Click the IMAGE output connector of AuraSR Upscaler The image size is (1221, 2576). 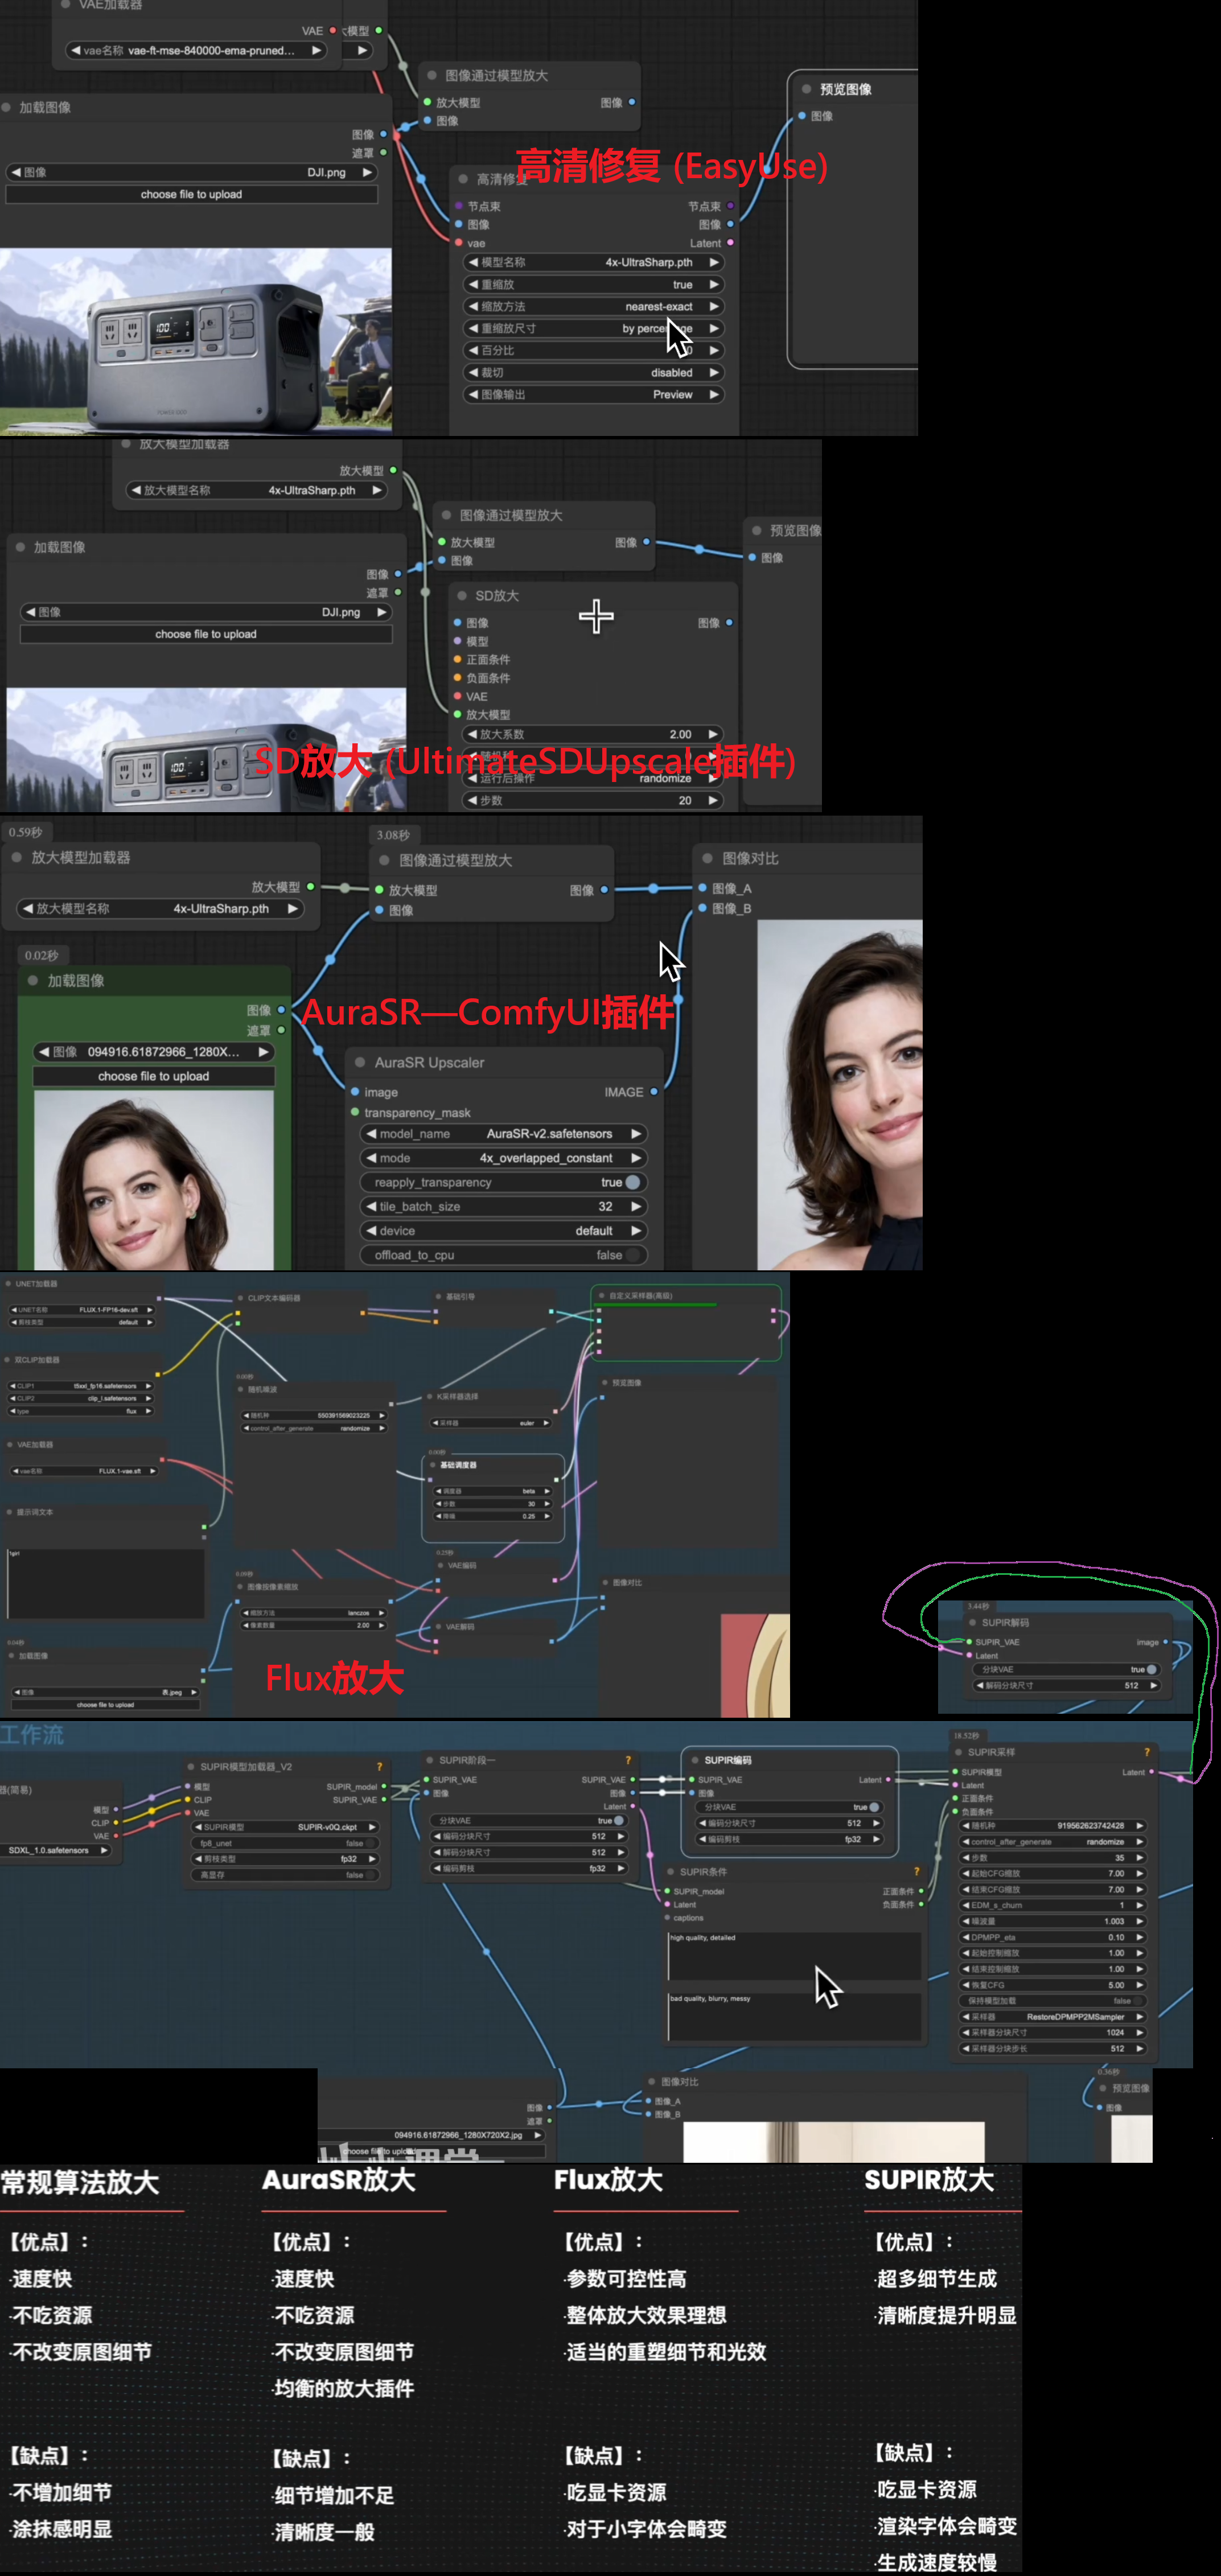(x=654, y=1092)
